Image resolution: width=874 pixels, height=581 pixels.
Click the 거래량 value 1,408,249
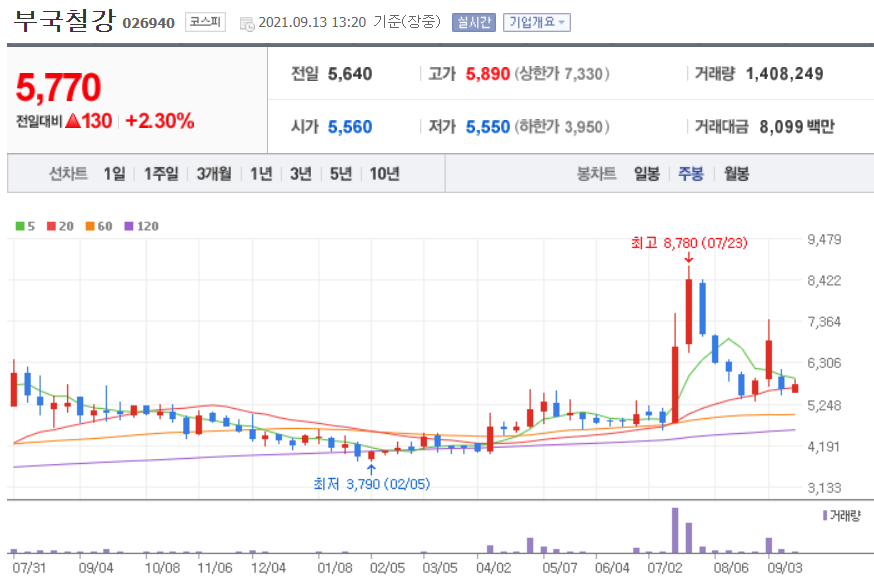784,74
